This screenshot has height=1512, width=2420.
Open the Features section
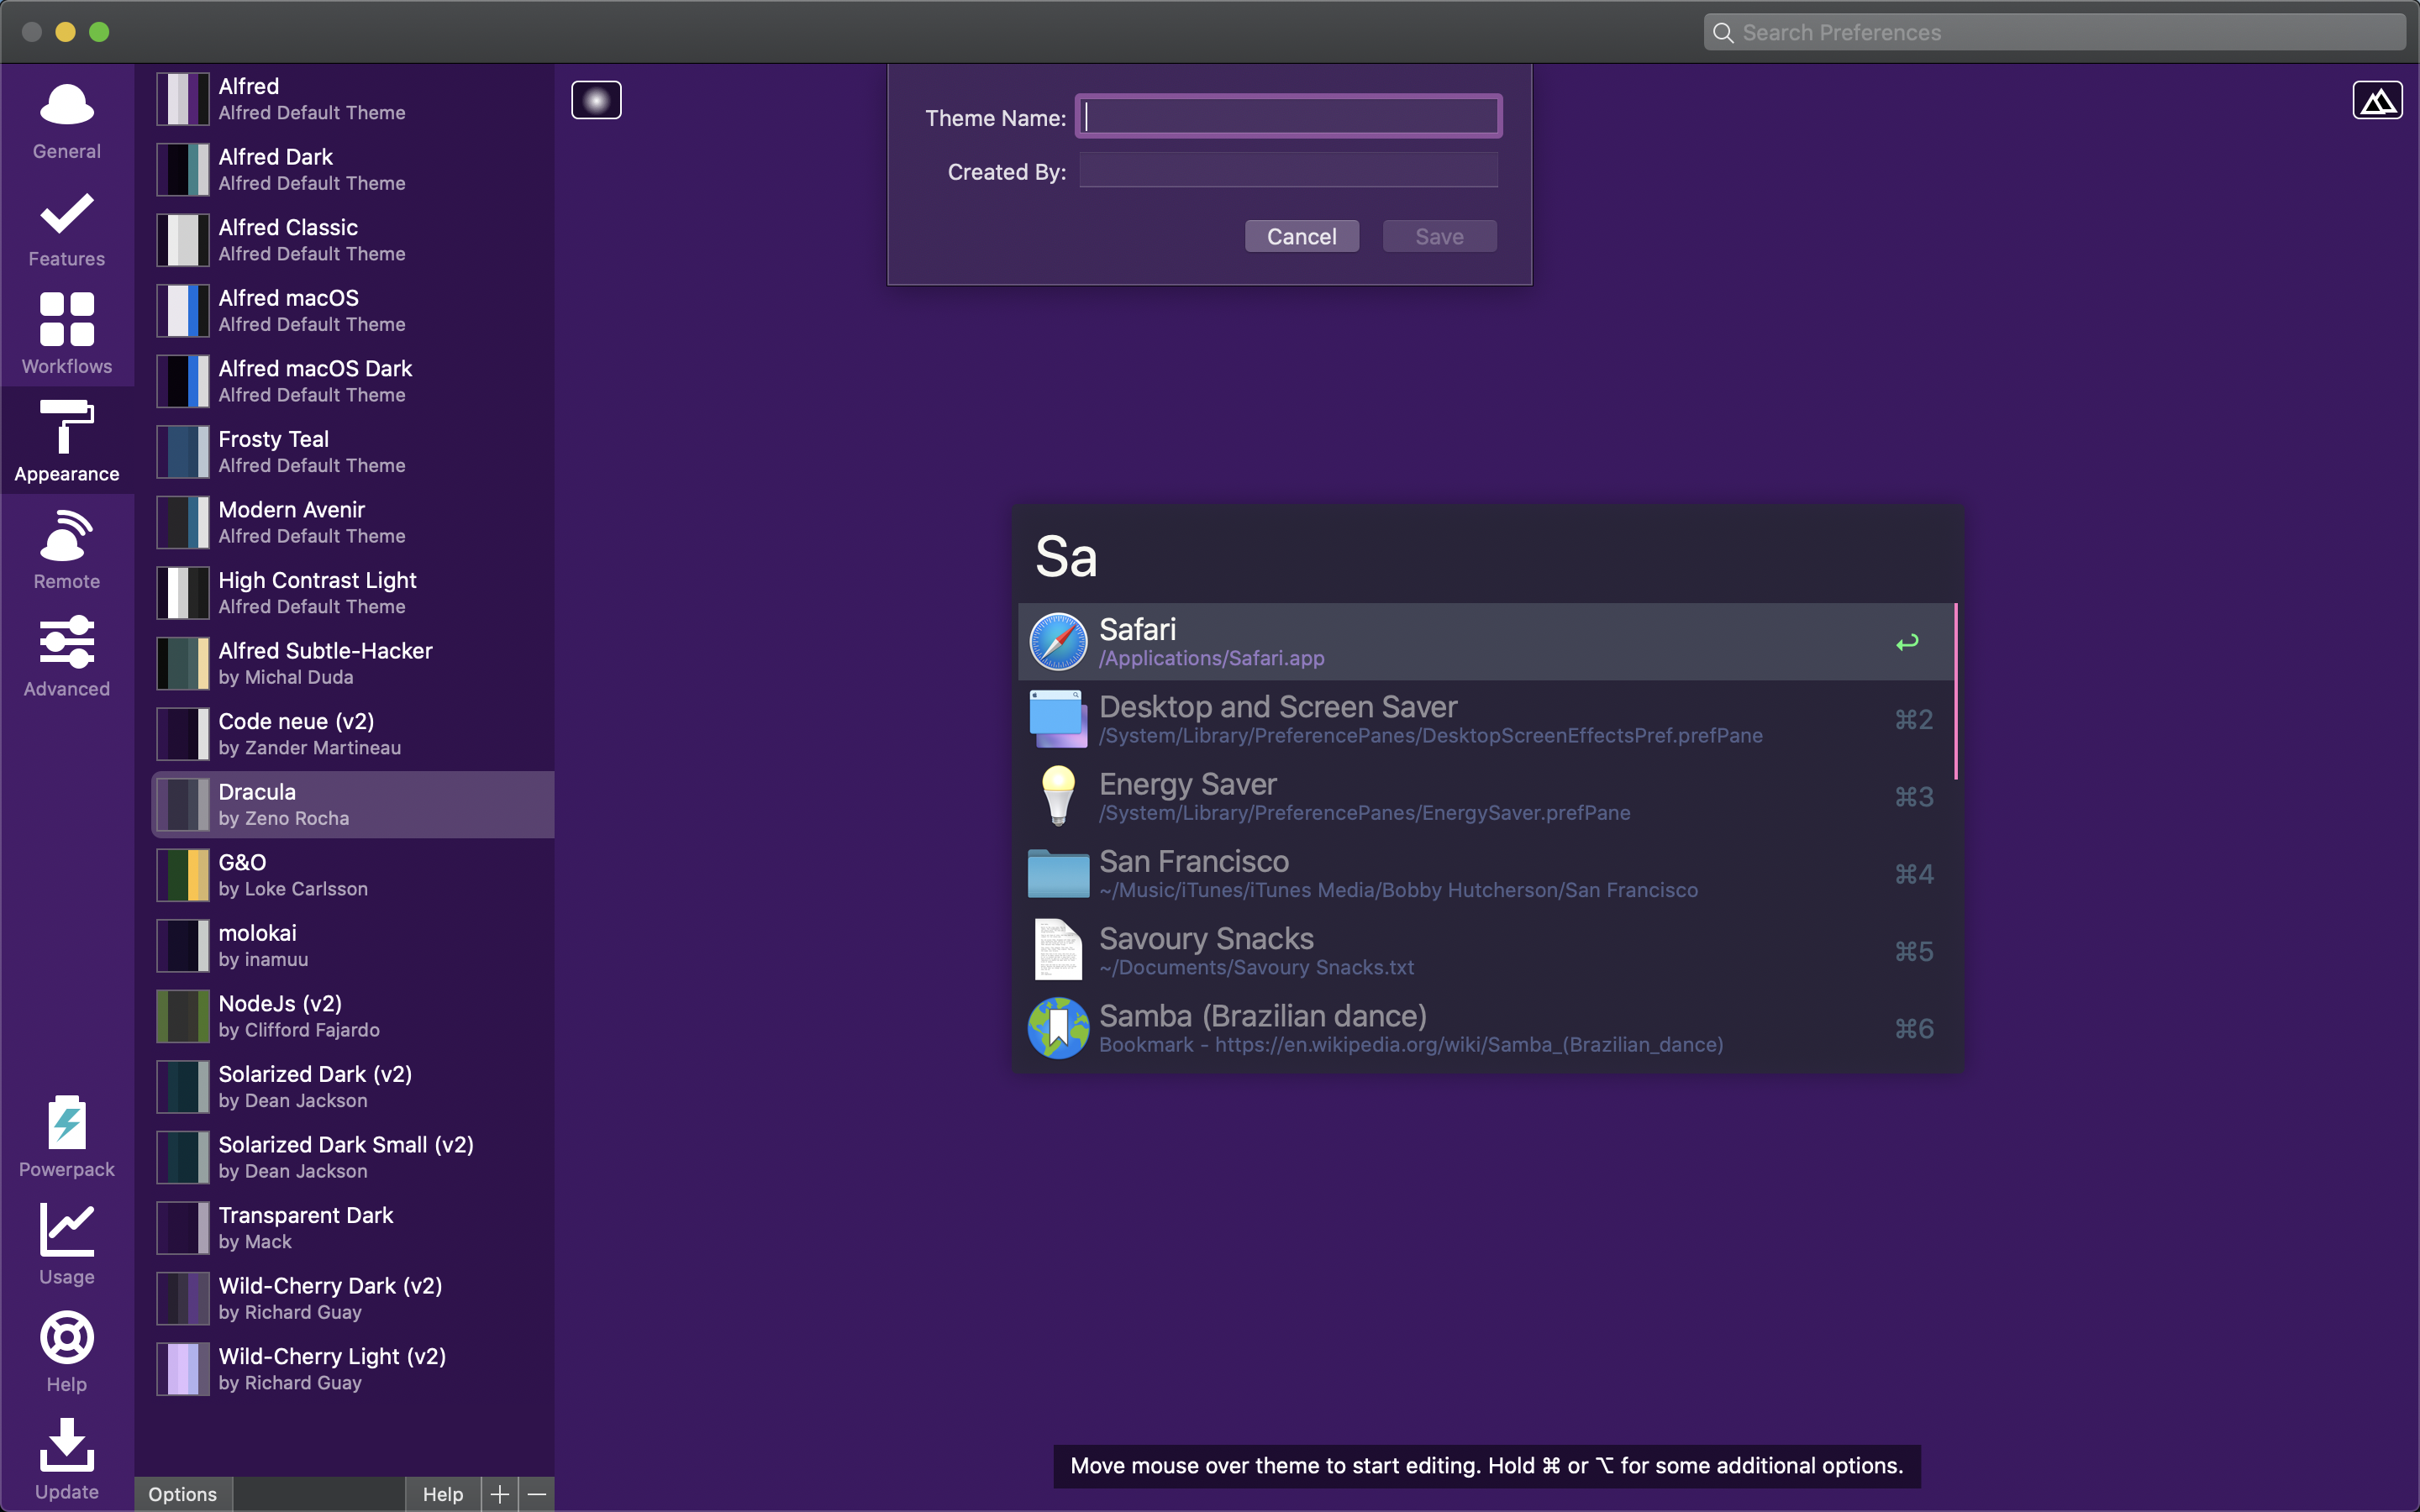[67, 228]
